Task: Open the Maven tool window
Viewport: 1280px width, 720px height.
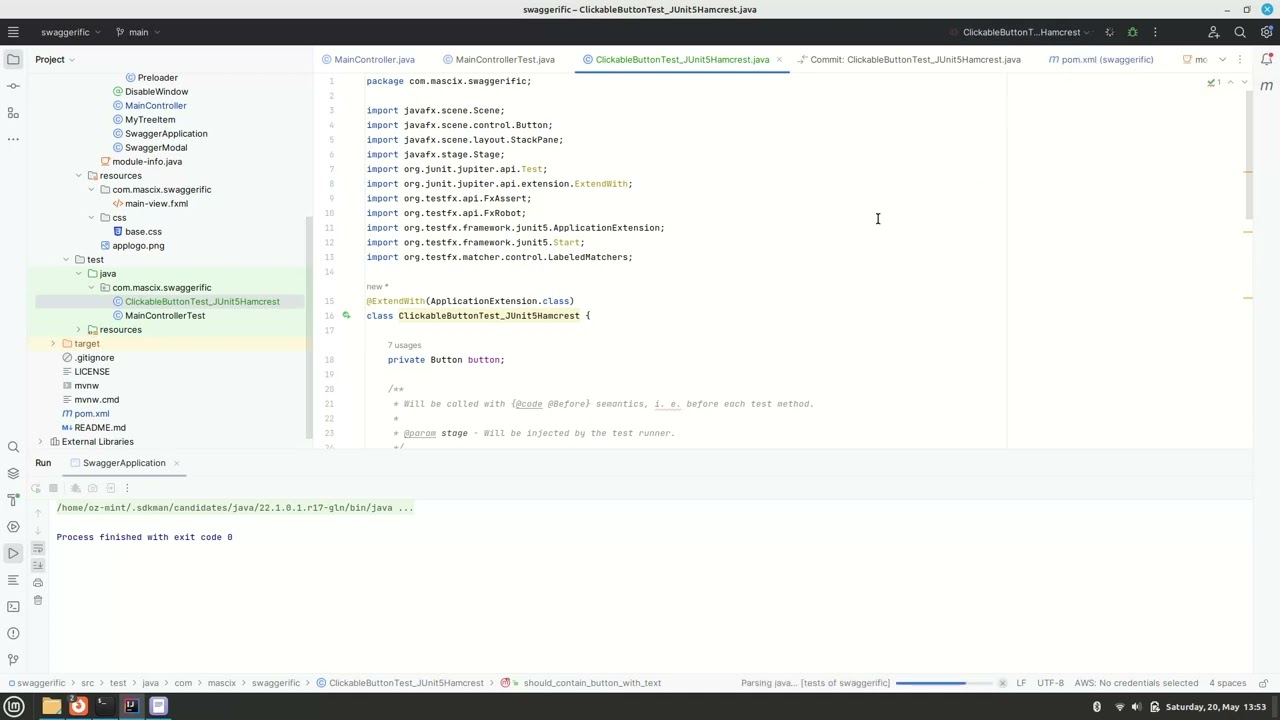Action: pos(1266,86)
